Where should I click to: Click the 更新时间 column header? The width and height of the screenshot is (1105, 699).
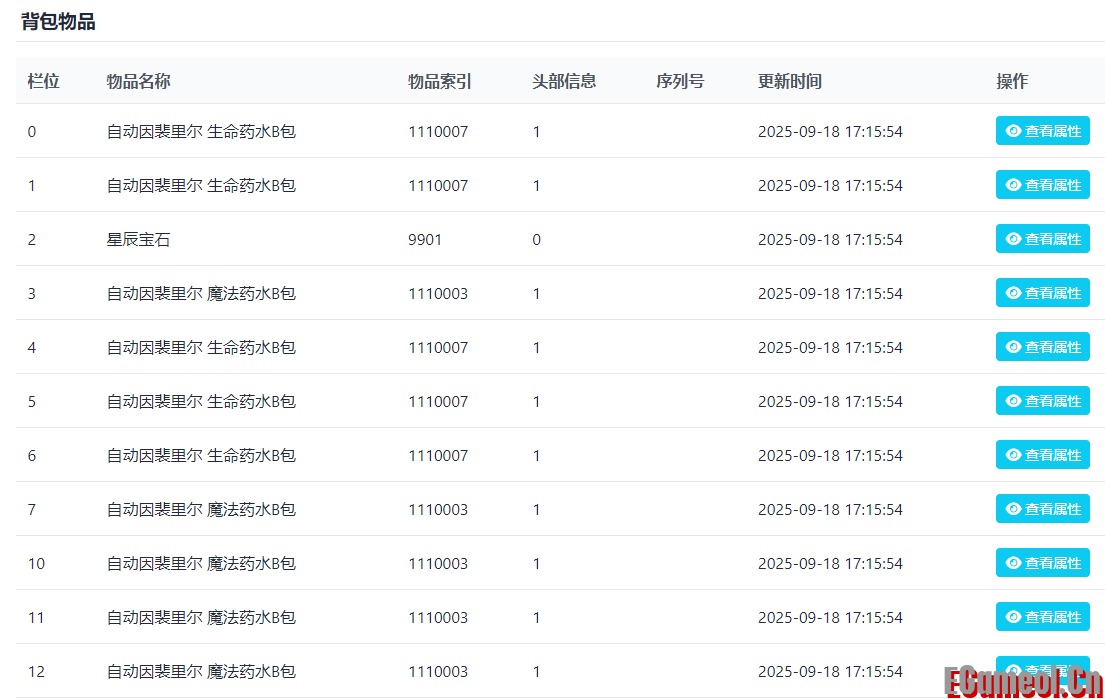[x=788, y=81]
